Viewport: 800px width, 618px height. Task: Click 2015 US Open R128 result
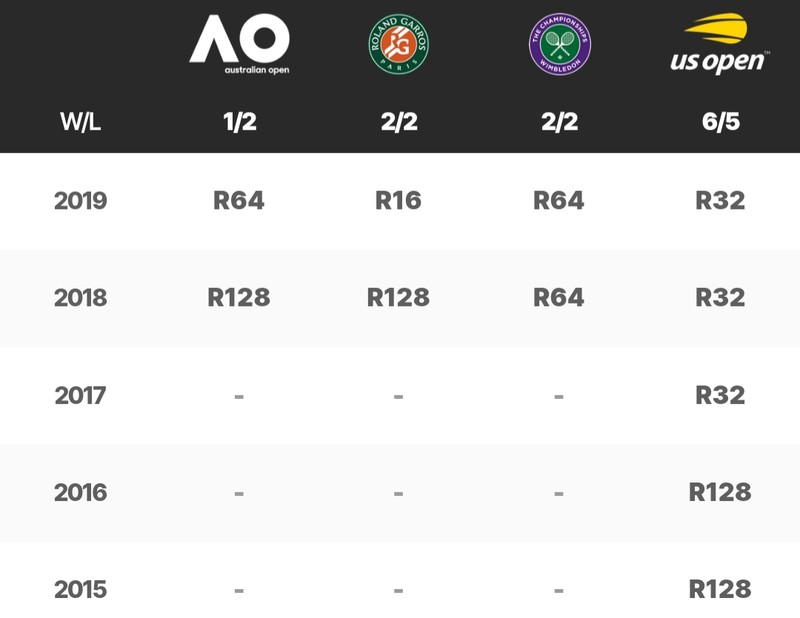720,589
